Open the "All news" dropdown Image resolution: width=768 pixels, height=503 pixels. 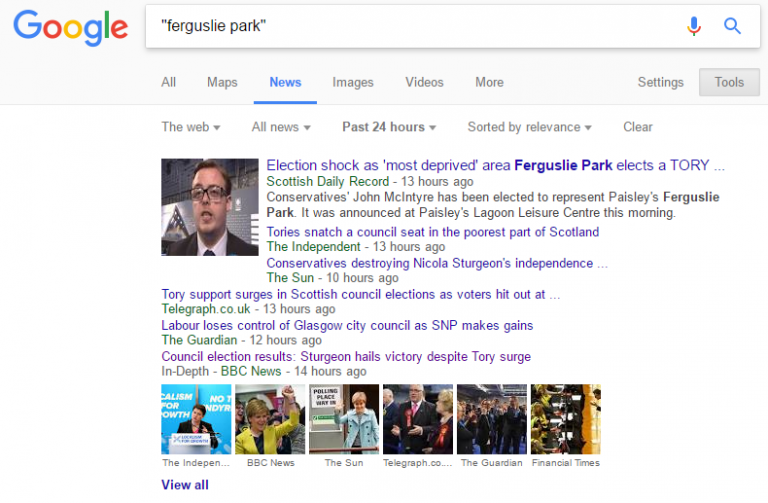point(280,127)
